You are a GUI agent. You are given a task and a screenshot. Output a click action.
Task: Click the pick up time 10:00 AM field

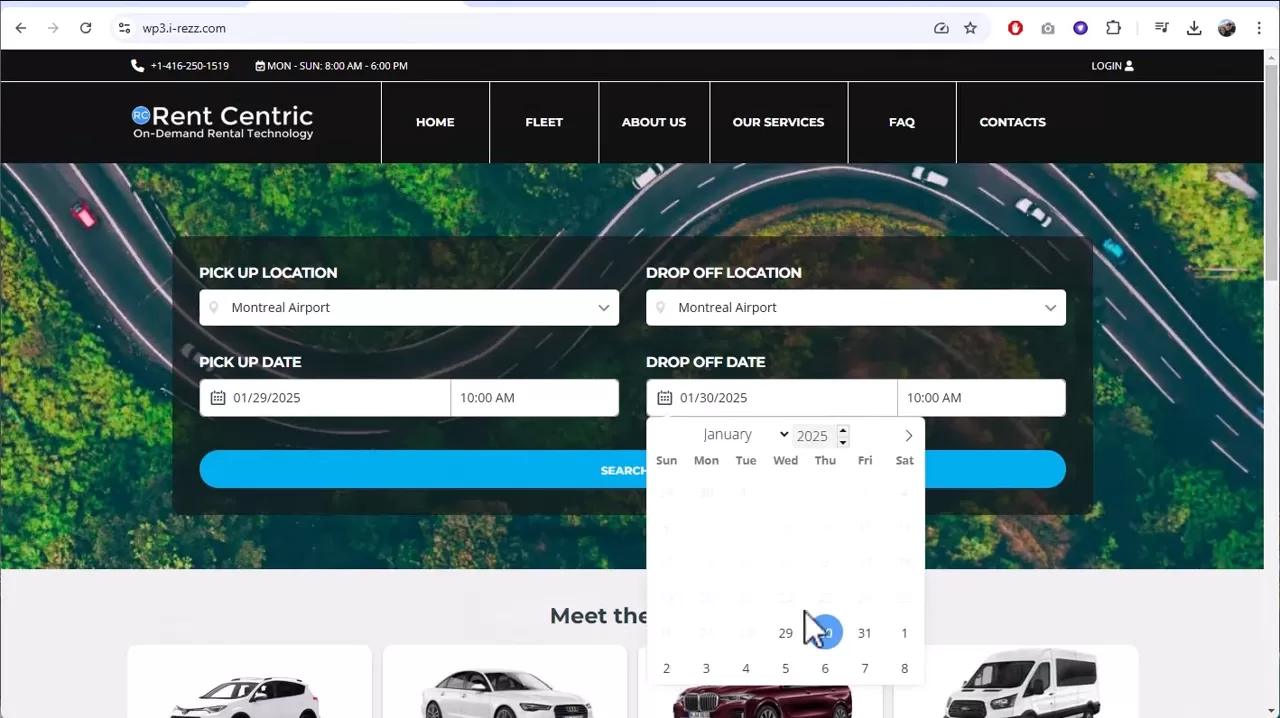coord(534,398)
